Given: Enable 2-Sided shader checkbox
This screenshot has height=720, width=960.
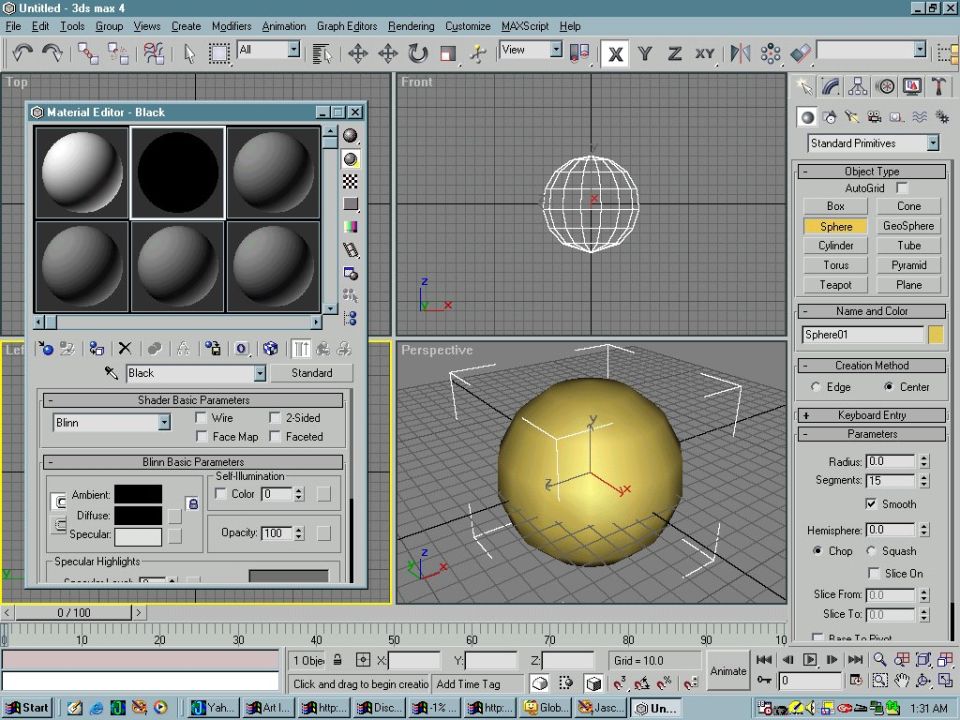Looking at the screenshot, I should 275,418.
